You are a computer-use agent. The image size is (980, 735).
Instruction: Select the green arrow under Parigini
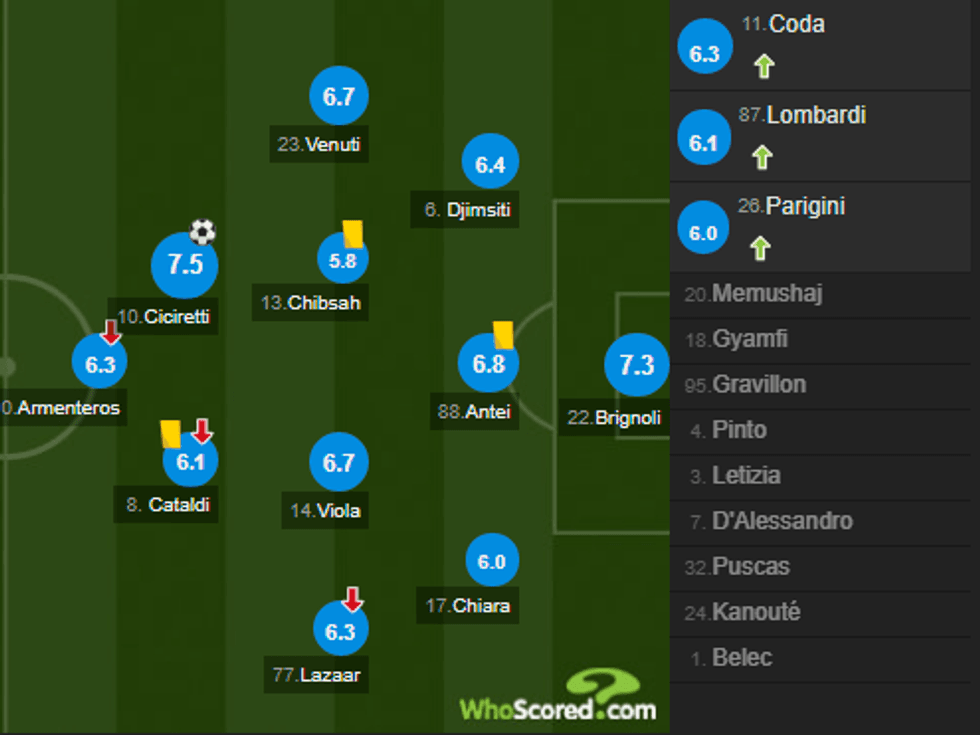point(762,247)
